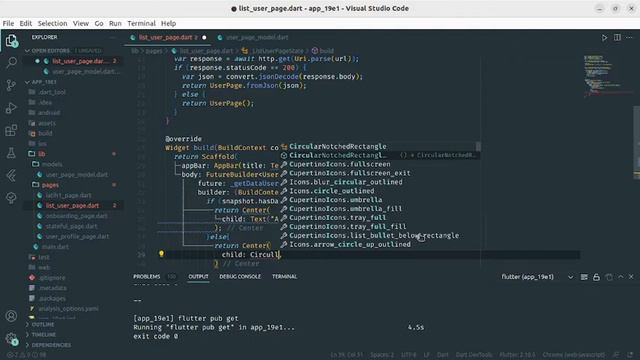Open the Go menu
The width and height of the screenshot is (640, 360).
99,23
